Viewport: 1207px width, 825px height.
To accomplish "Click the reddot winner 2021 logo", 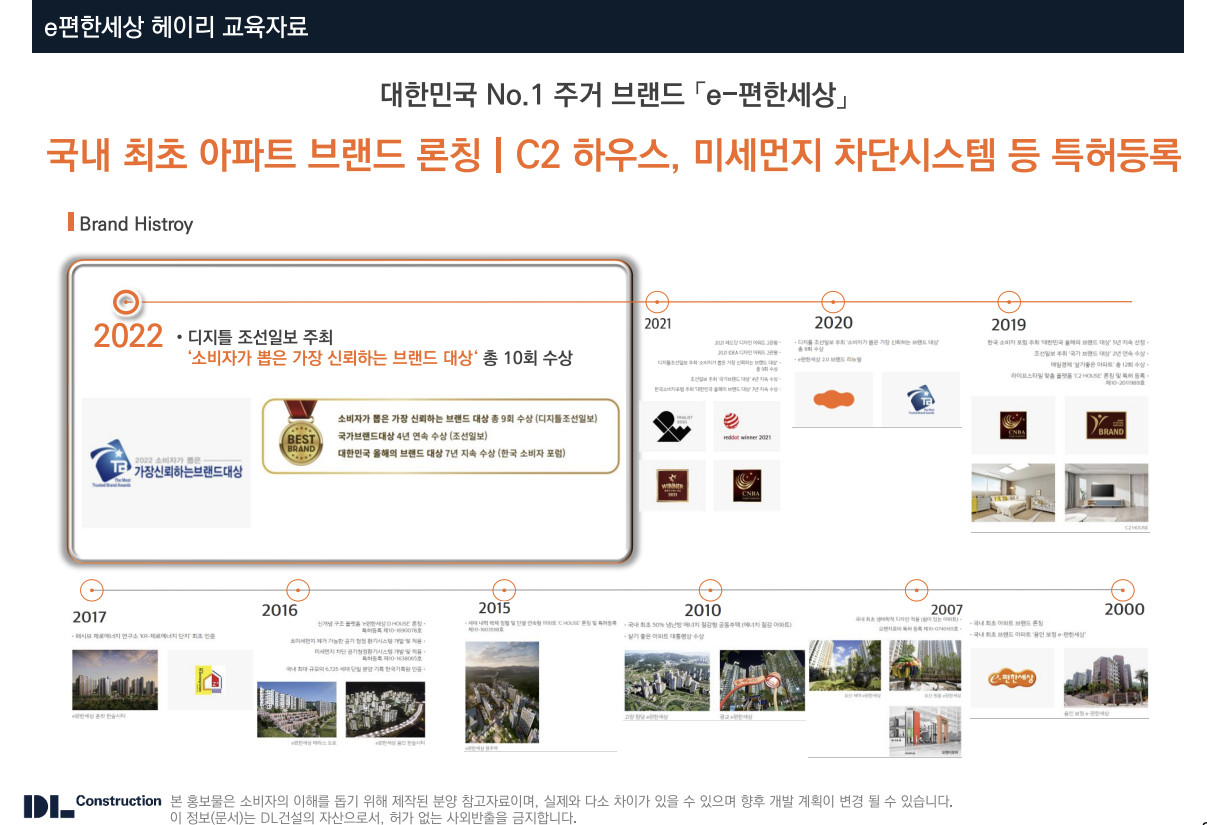I will pyautogui.click(x=746, y=426).
